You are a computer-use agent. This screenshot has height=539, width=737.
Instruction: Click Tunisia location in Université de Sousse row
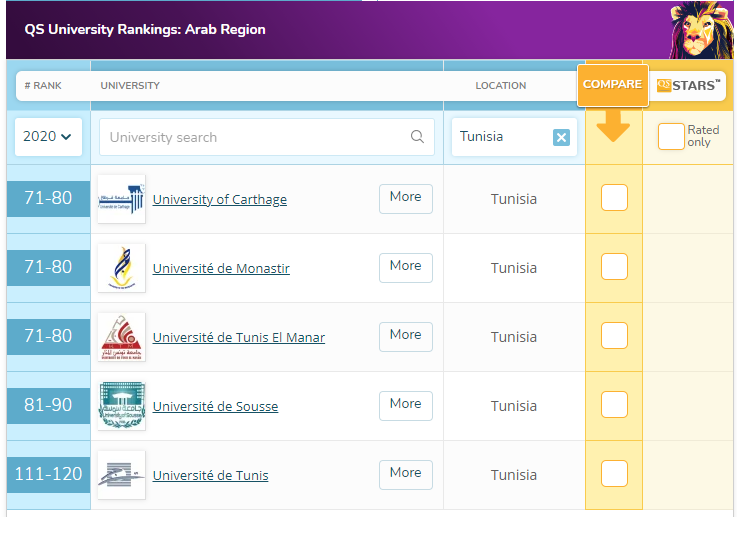[514, 406]
